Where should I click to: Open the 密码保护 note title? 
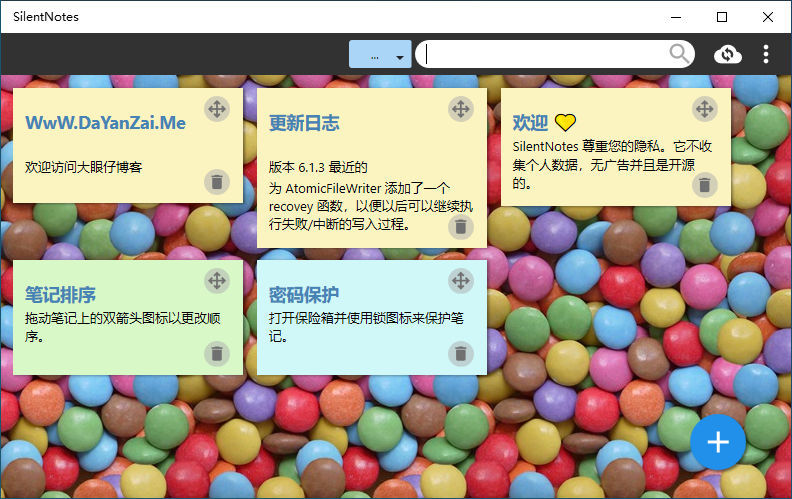pos(304,294)
